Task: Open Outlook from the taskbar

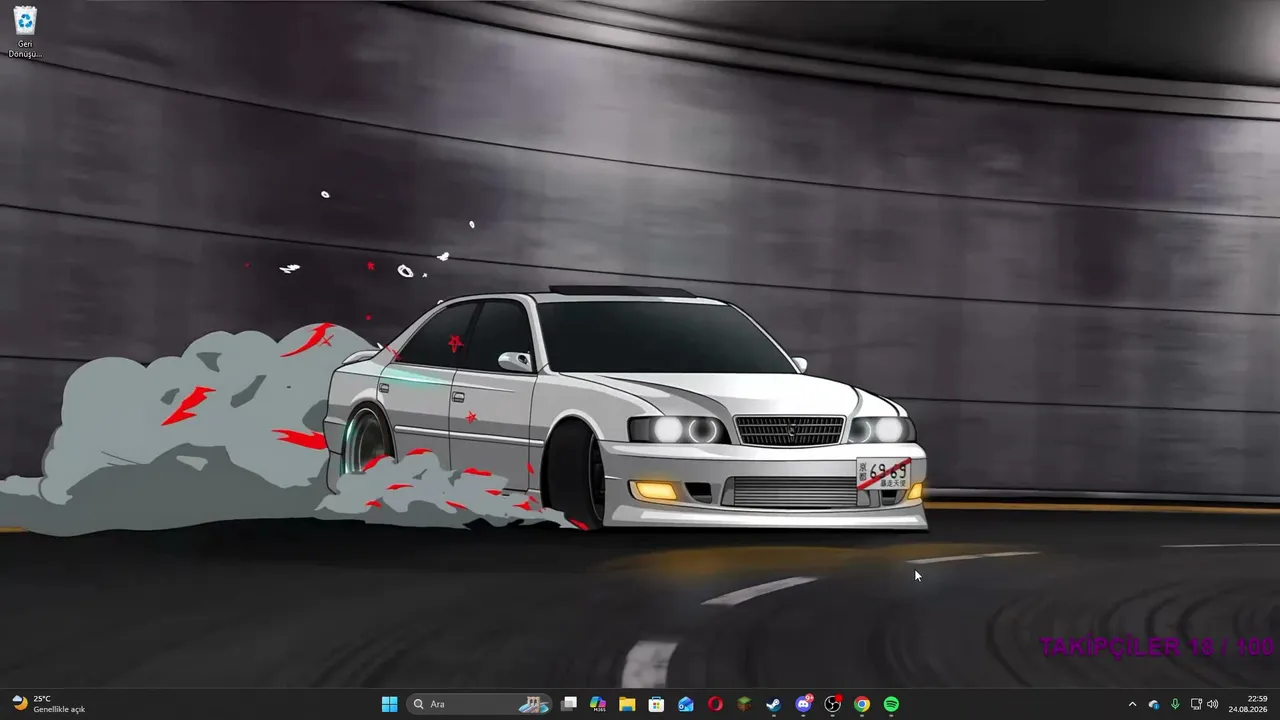Action: (x=686, y=704)
